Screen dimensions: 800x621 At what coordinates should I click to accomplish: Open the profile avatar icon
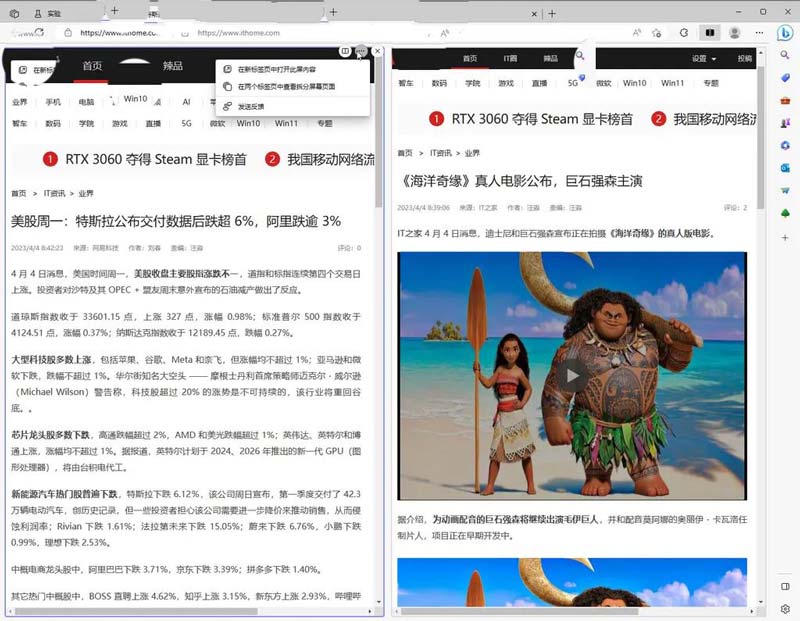point(735,33)
